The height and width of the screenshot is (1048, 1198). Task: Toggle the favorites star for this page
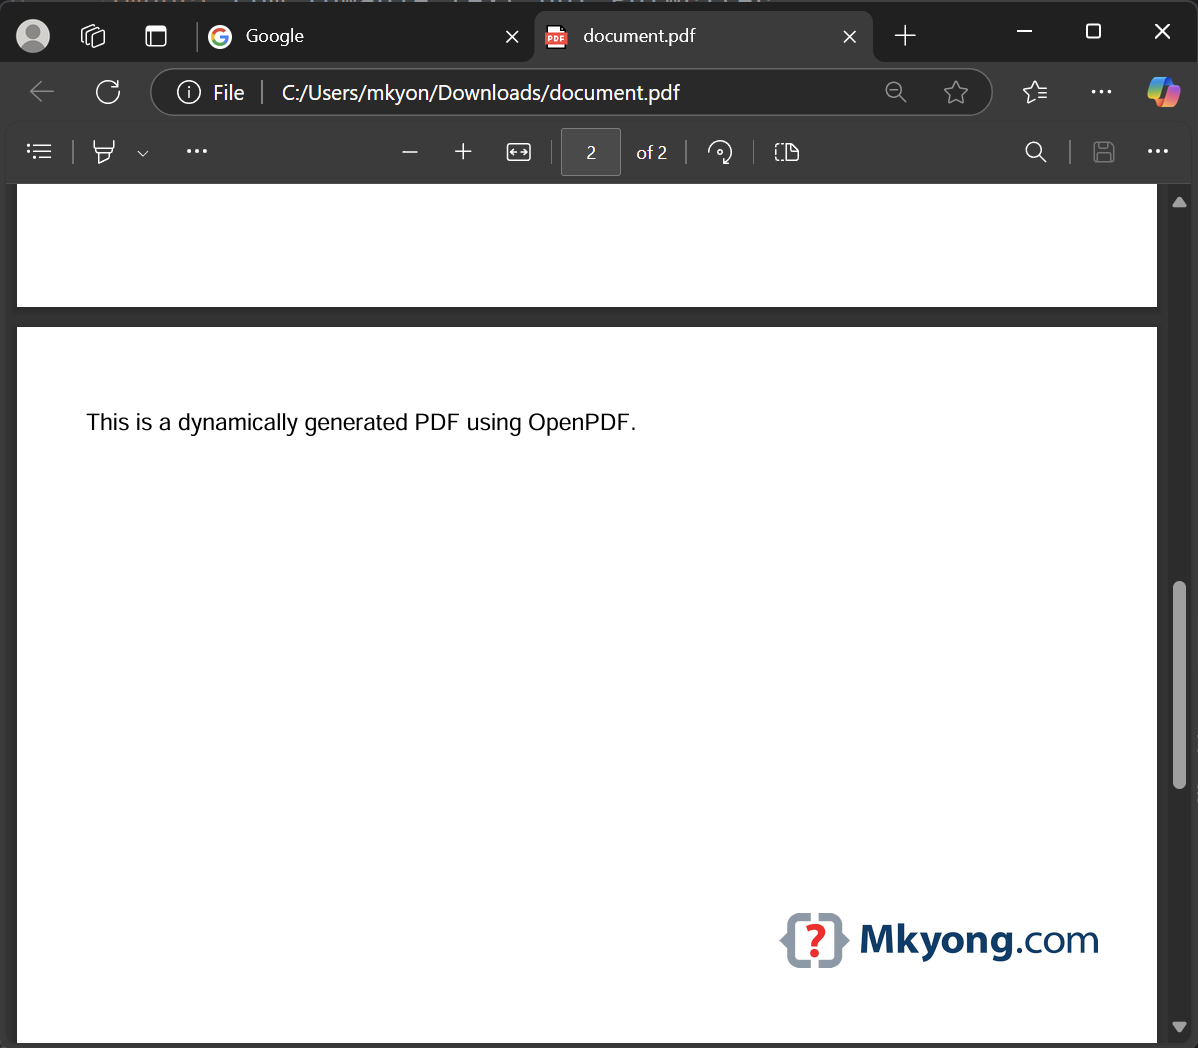coord(956,91)
